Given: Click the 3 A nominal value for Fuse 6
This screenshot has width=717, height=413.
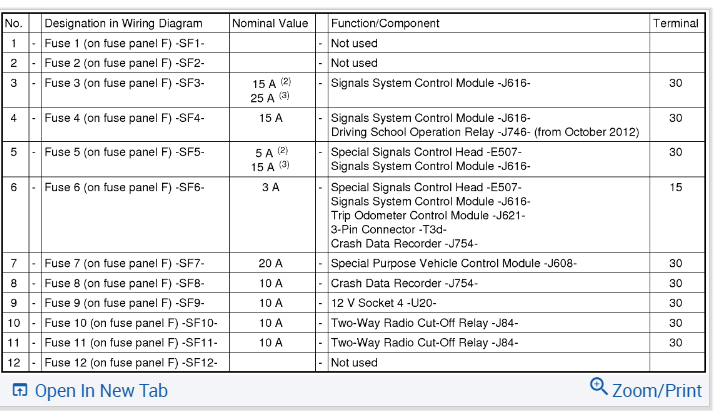Looking at the screenshot, I should click(x=270, y=187).
